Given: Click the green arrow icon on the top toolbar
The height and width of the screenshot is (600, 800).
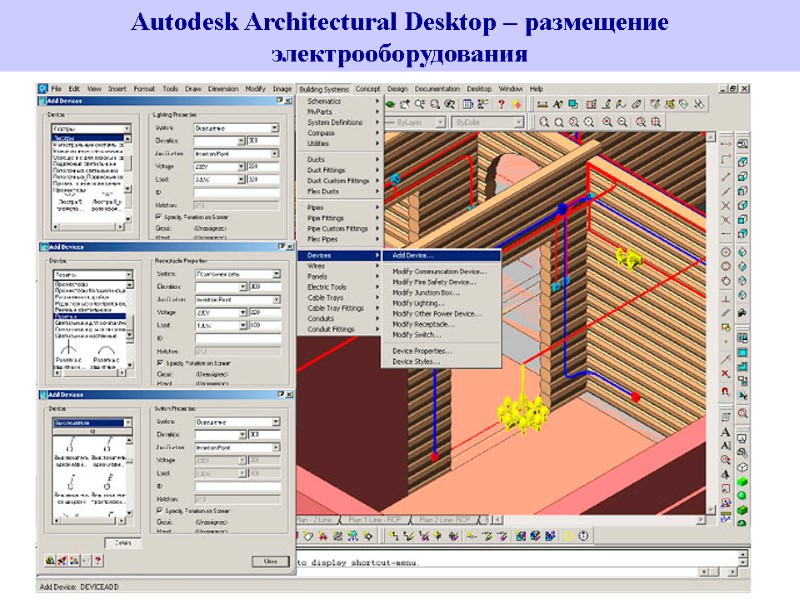Looking at the screenshot, I should pyautogui.click(x=390, y=104).
